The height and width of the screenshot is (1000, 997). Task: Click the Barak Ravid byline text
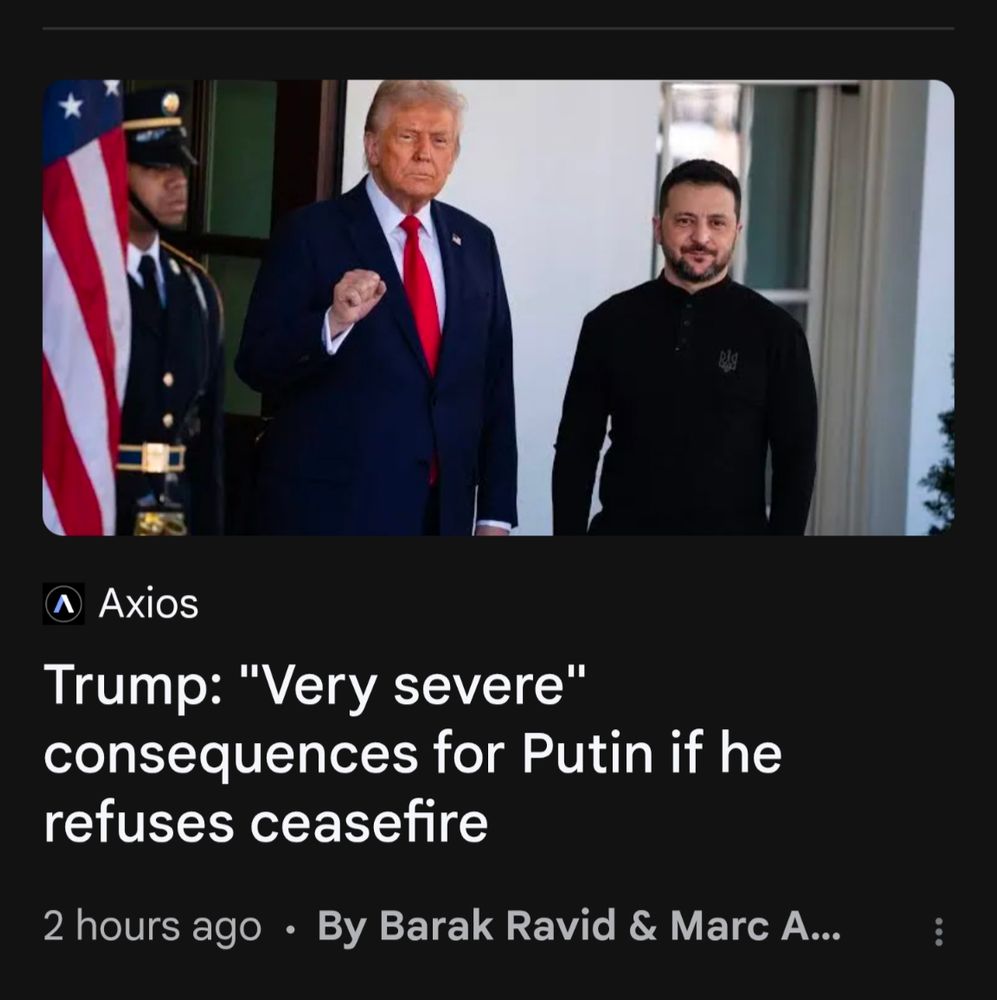pos(466,925)
